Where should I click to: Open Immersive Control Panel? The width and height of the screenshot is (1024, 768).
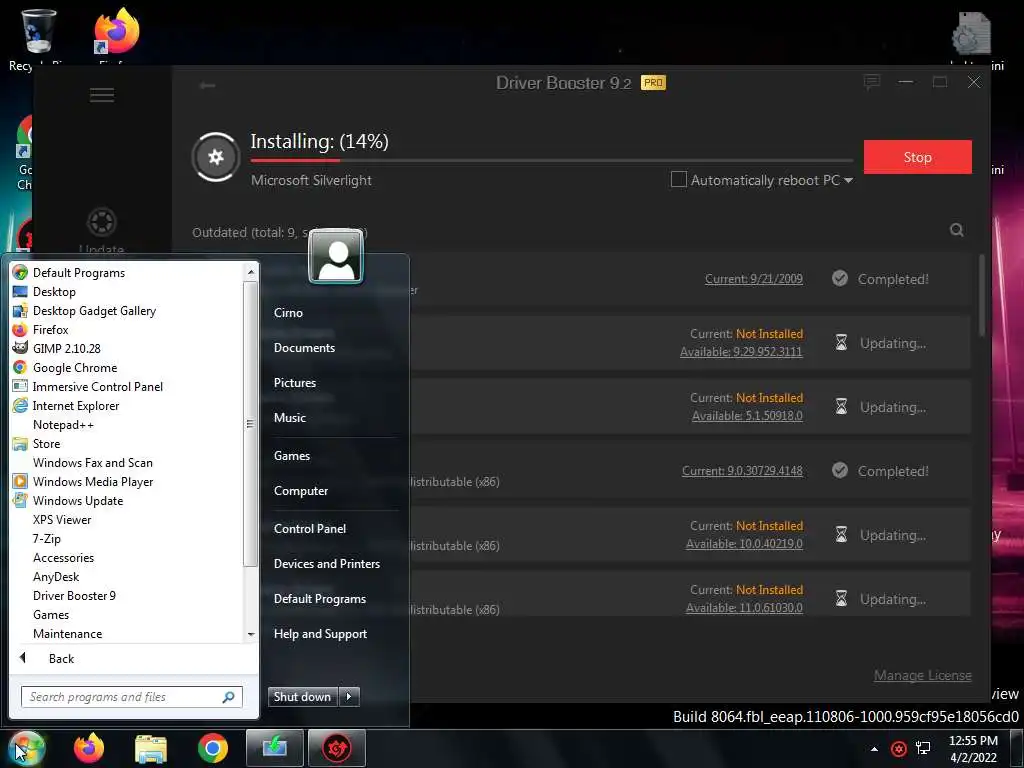click(97, 387)
